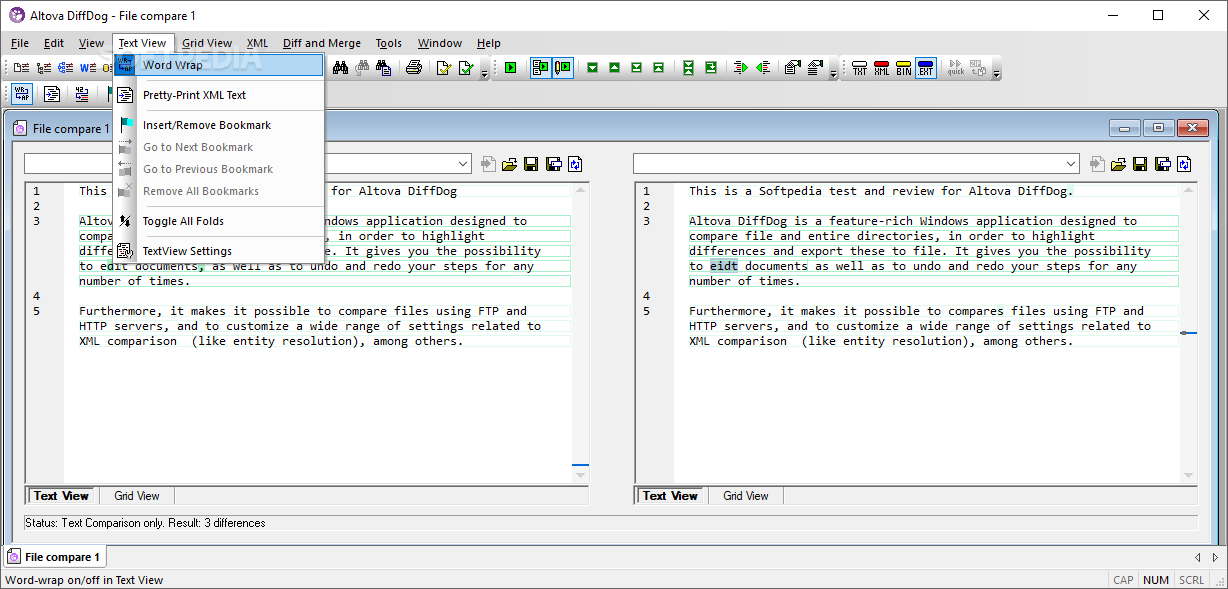Open the Tools menu
1228x589 pixels.
pos(389,43)
